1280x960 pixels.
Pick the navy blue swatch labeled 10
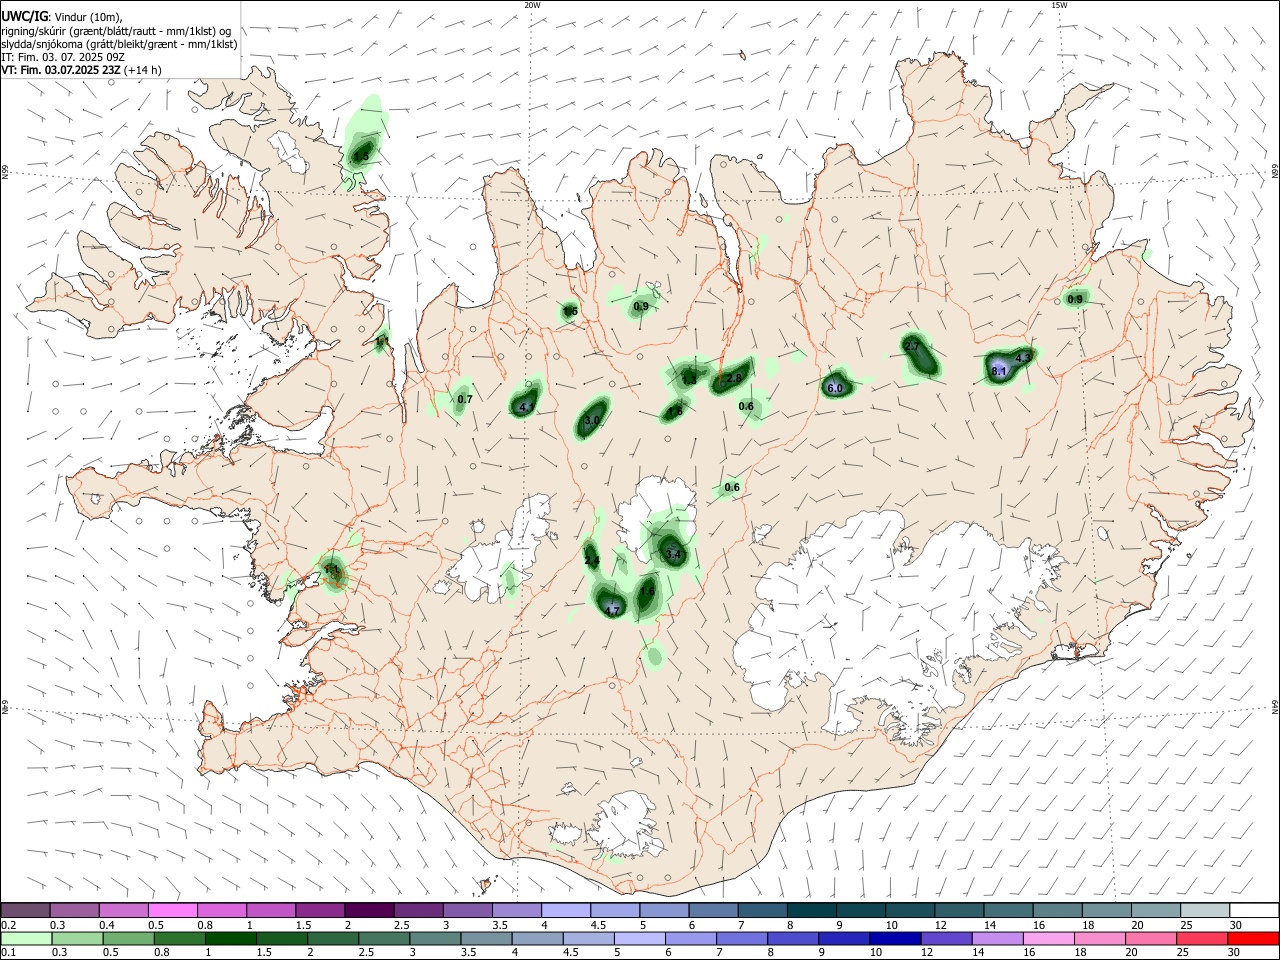click(x=894, y=938)
